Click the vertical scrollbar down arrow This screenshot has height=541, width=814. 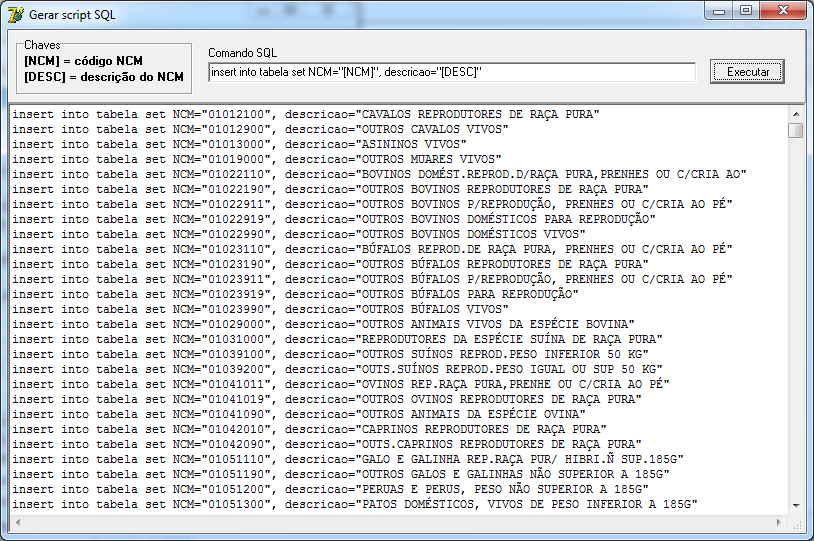point(796,505)
